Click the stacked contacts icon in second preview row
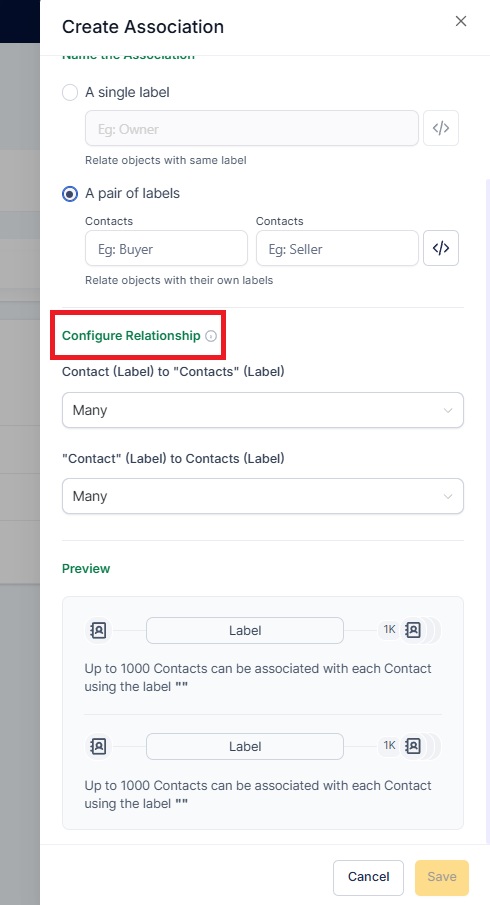This screenshot has width=490, height=905. tap(418, 746)
